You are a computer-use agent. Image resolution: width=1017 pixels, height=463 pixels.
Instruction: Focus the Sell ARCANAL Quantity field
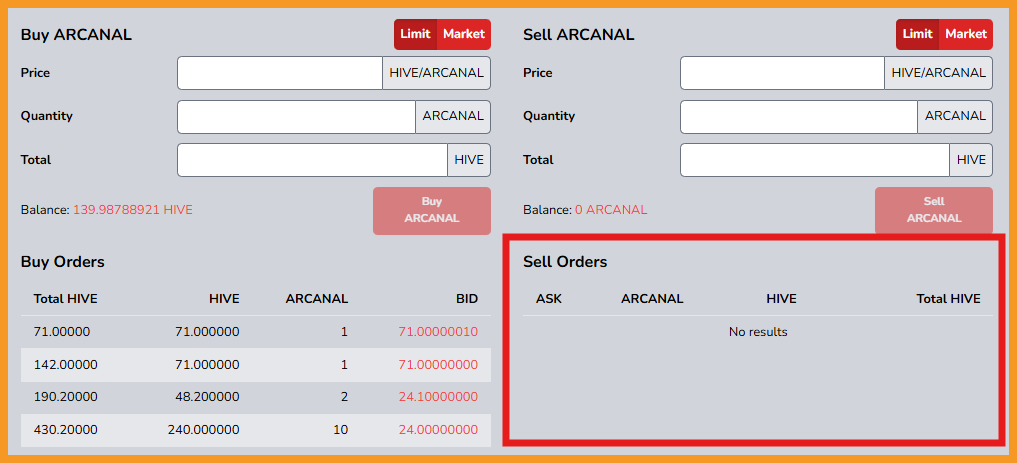[x=798, y=117]
